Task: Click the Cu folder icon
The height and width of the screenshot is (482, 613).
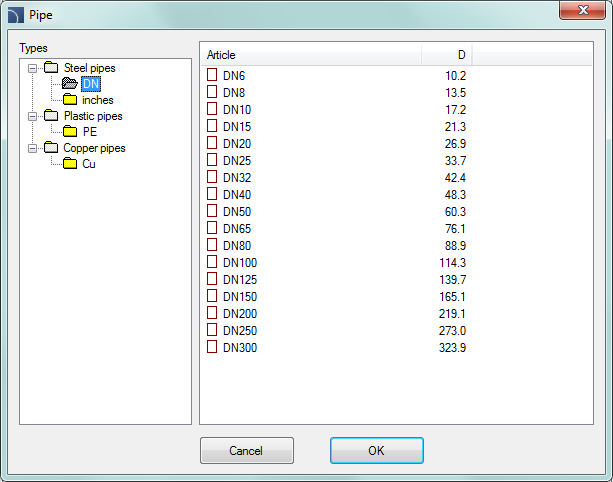Action: tap(70, 164)
